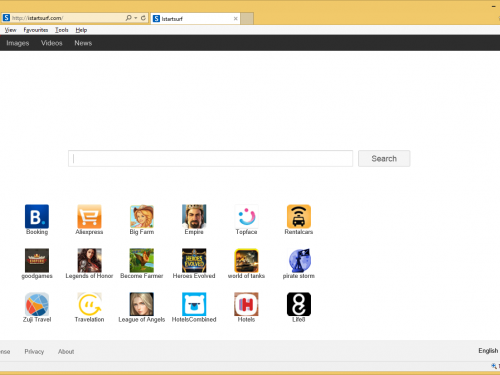500x375 pixels.
Task: Open the pirate storm icon
Action: [299, 260]
